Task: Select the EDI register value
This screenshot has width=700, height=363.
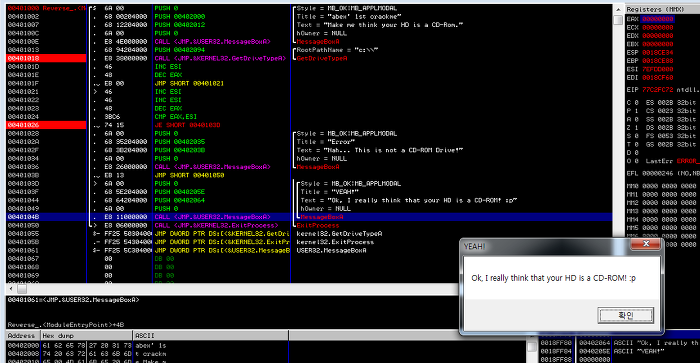Action: pyautogui.click(x=658, y=78)
